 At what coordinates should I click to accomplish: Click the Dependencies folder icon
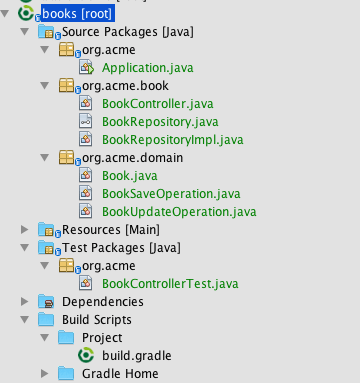point(46,301)
